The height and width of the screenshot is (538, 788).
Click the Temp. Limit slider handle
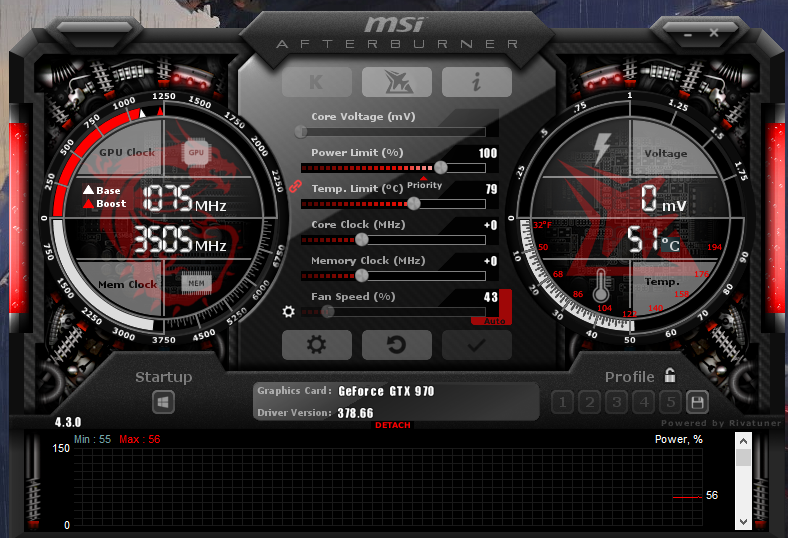tap(414, 203)
